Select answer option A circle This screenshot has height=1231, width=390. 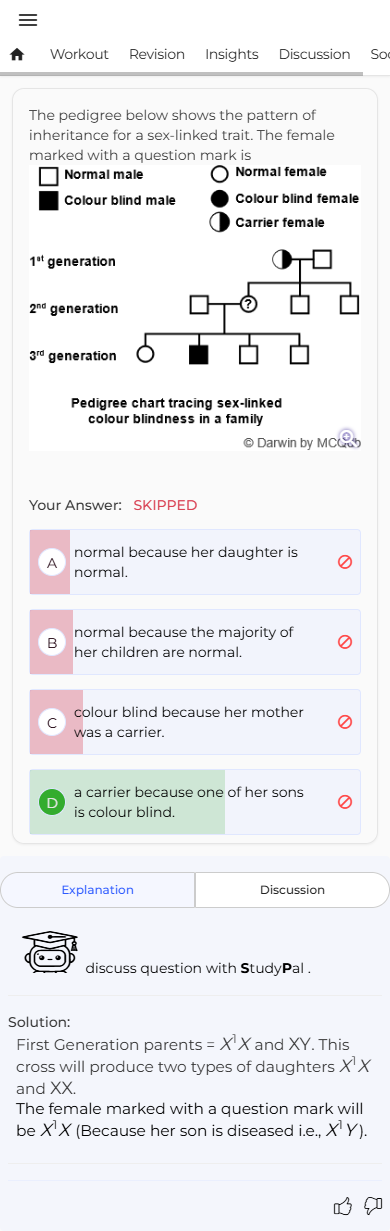point(52,562)
